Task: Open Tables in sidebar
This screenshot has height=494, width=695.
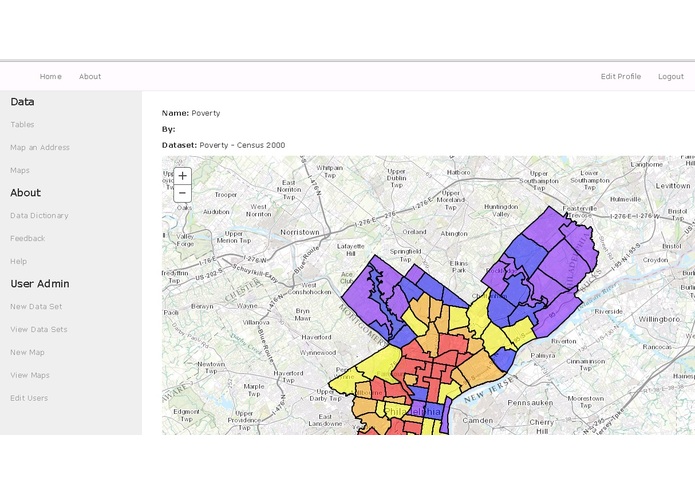Action: tap(22, 124)
